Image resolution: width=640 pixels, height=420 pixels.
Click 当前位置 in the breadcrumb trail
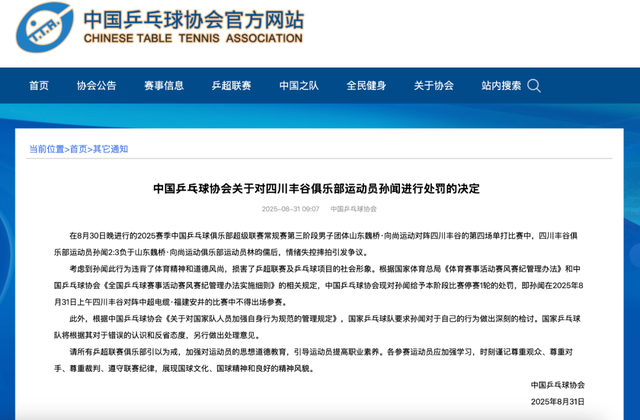pyautogui.click(x=47, y=149)
